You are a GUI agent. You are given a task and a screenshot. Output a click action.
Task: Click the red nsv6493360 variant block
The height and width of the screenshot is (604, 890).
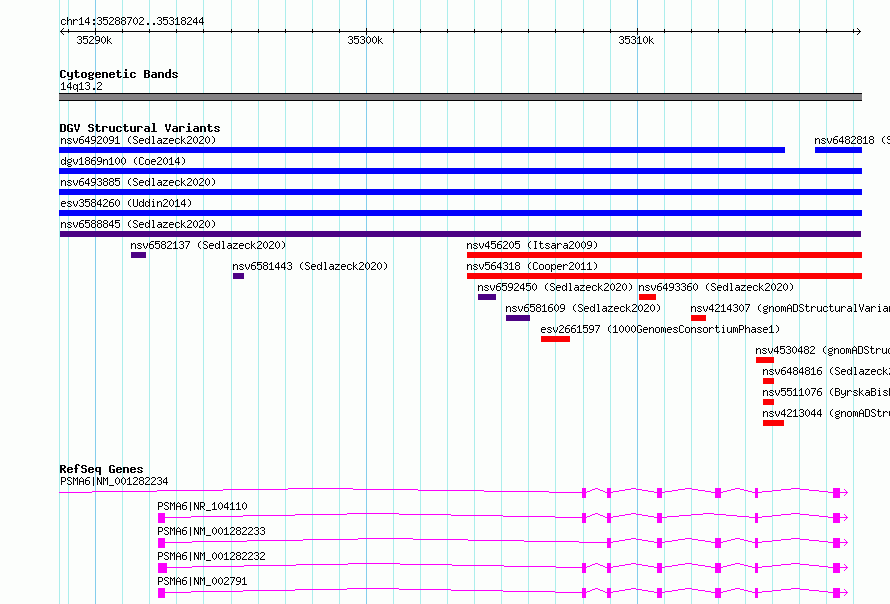coord(648,297)
